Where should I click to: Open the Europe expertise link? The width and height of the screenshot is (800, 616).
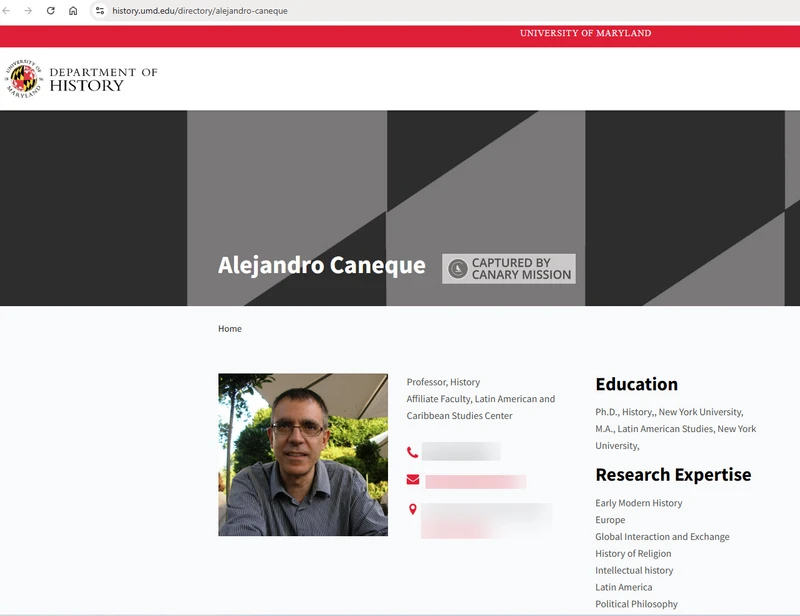tap(610, 520)
